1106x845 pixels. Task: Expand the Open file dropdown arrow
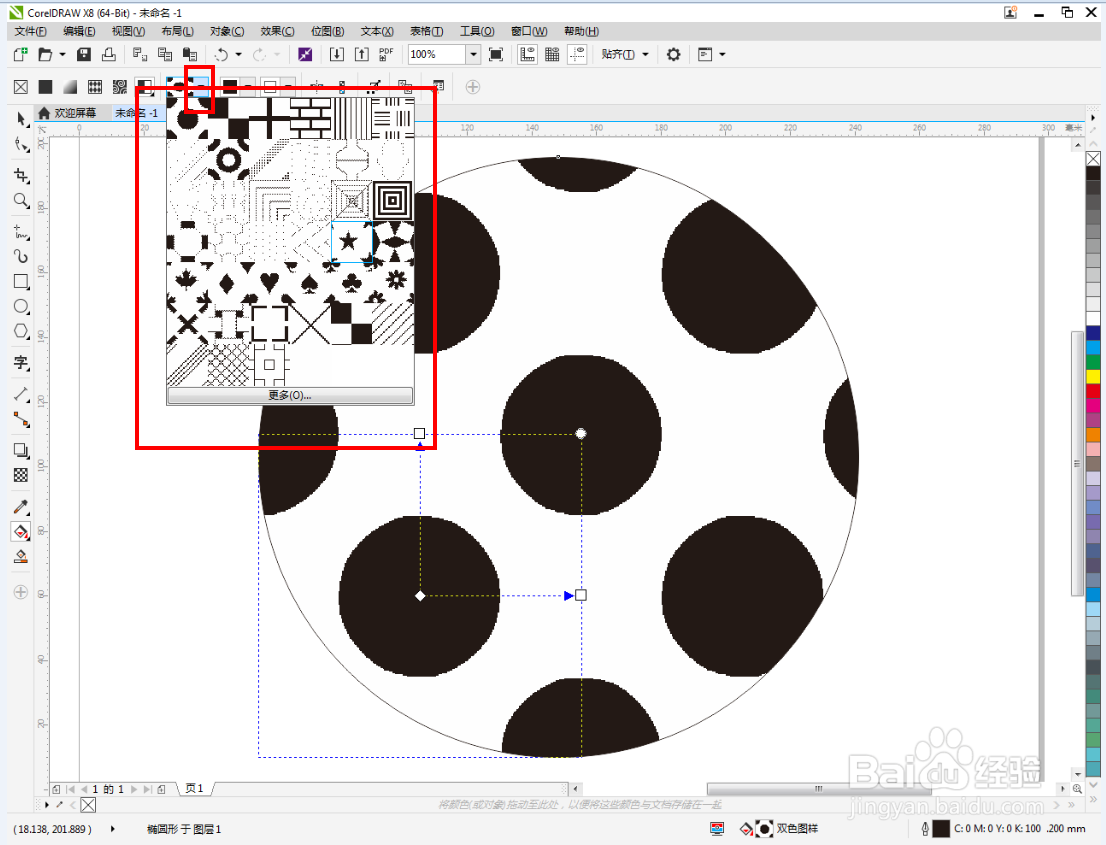tap(62, 54)
